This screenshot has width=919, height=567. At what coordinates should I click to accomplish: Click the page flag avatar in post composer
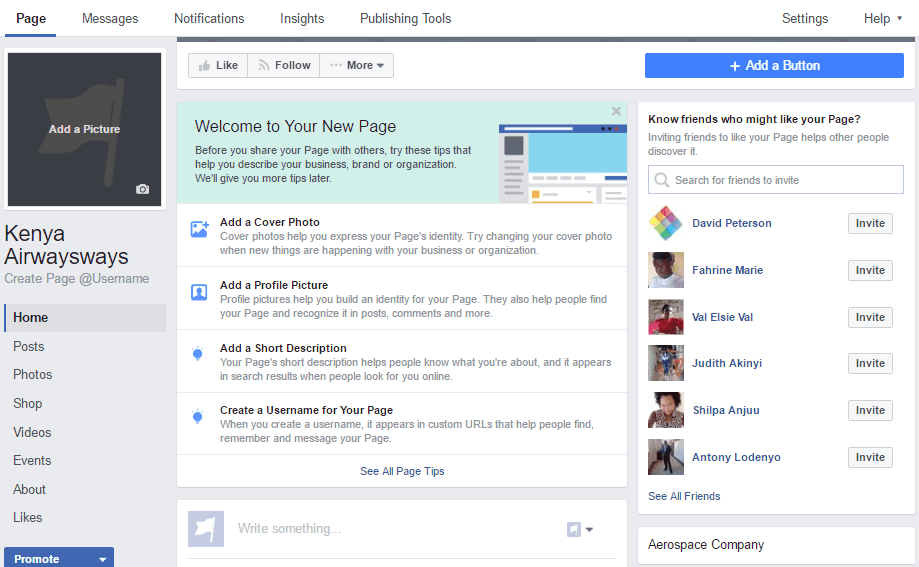[x=206, y=529]
